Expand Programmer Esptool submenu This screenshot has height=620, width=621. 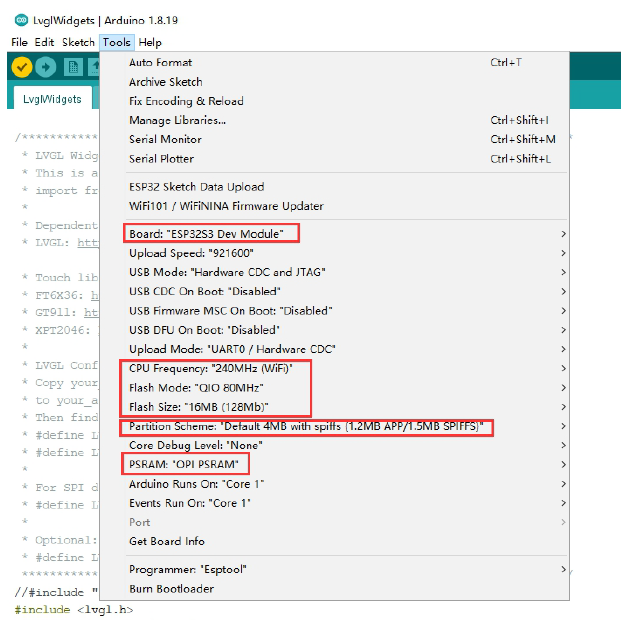pos(334,569)
